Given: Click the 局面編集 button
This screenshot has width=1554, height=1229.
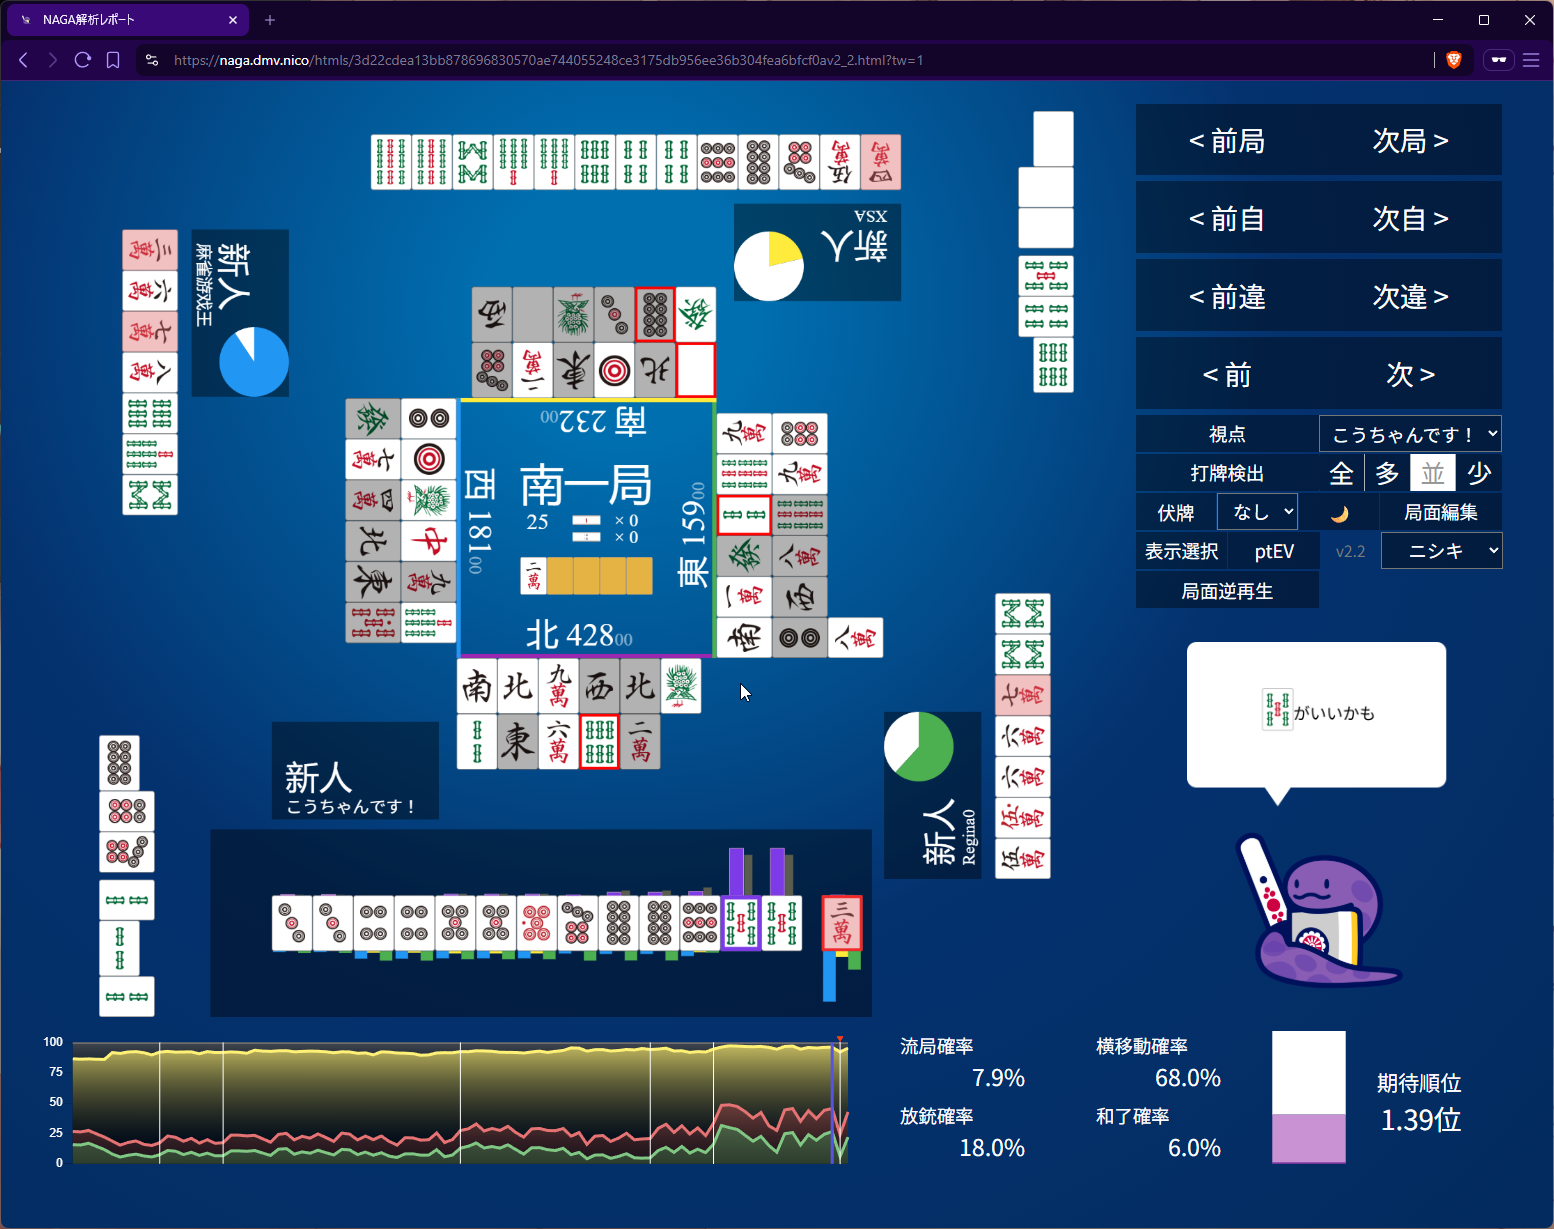Looking at the screenshot, I should (x=1440, y=512).
